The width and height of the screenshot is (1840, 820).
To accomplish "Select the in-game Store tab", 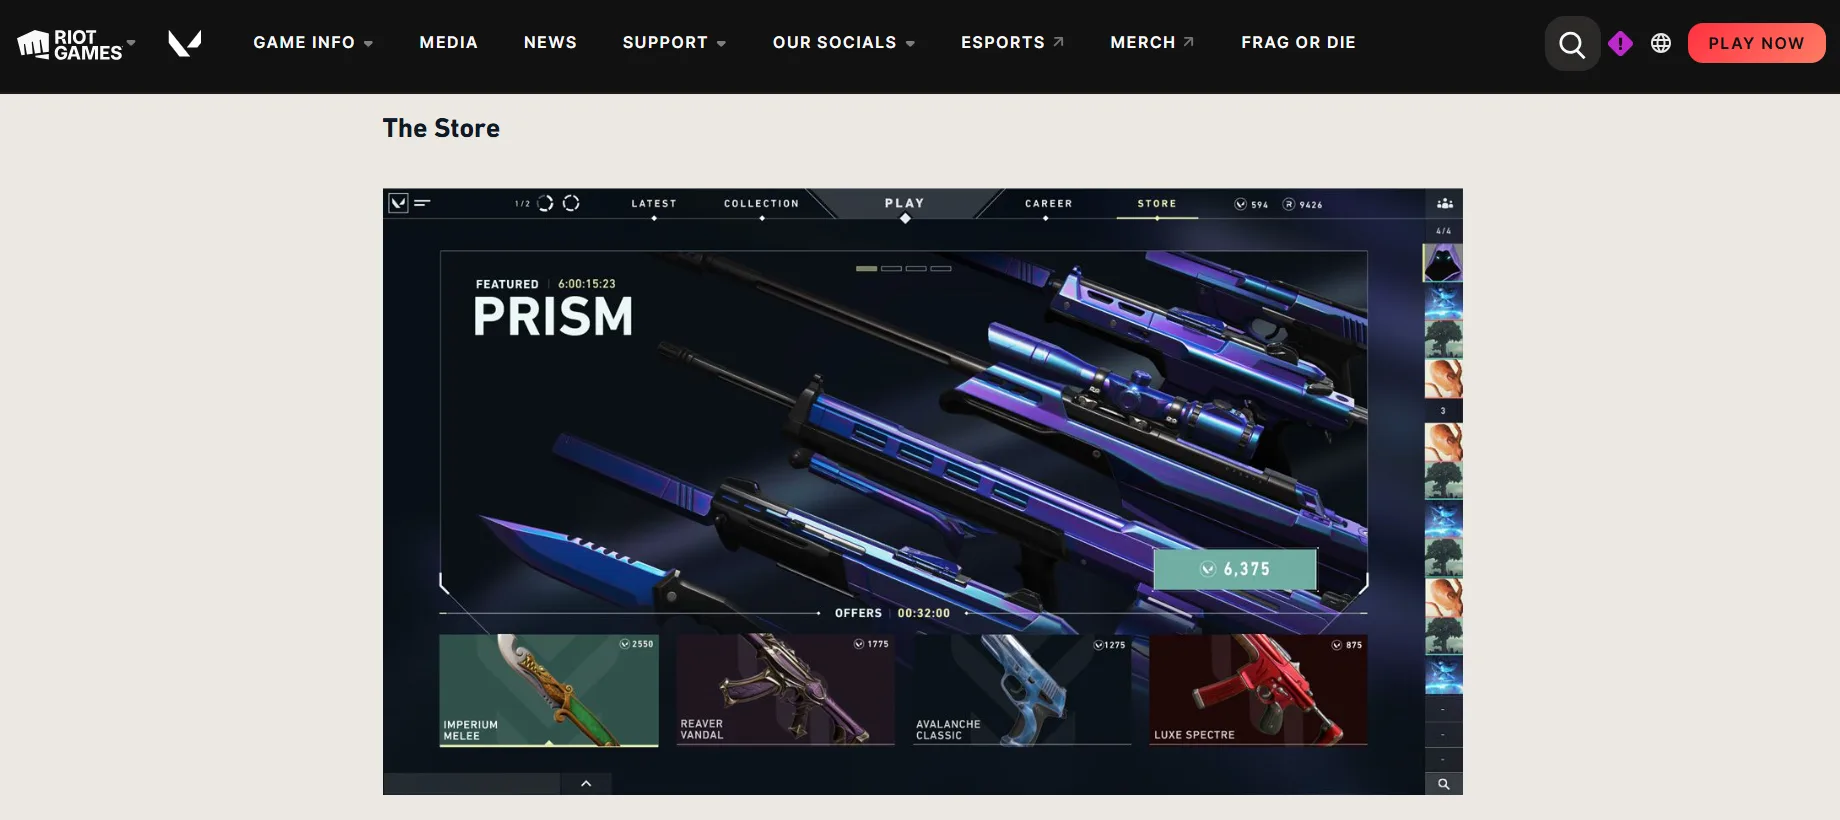I will pyautogui.click(x=1157, y=204).
